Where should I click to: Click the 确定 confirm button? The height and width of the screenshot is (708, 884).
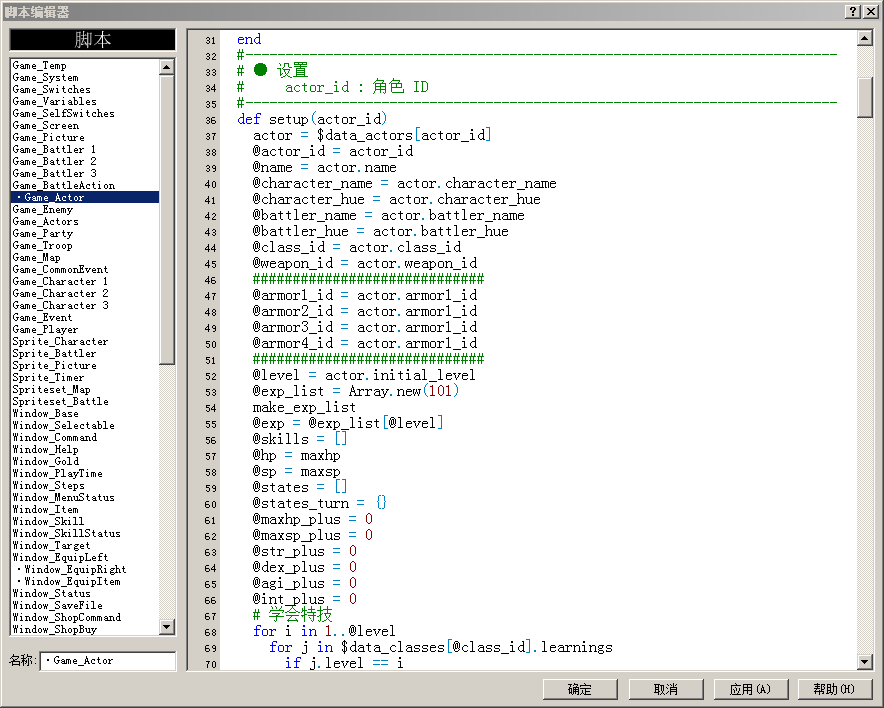580,689
